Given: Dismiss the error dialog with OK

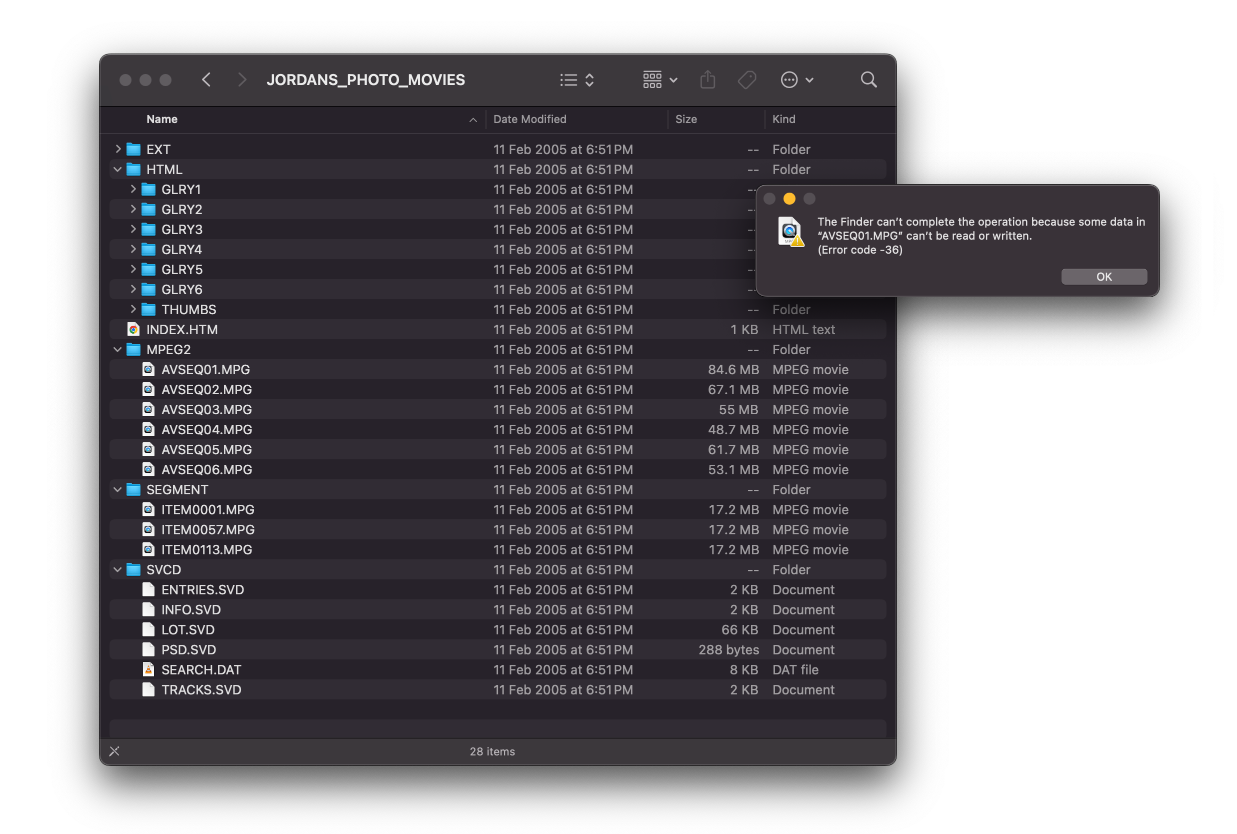Looking at the screenshot, I should click(x=1104, y=276).
